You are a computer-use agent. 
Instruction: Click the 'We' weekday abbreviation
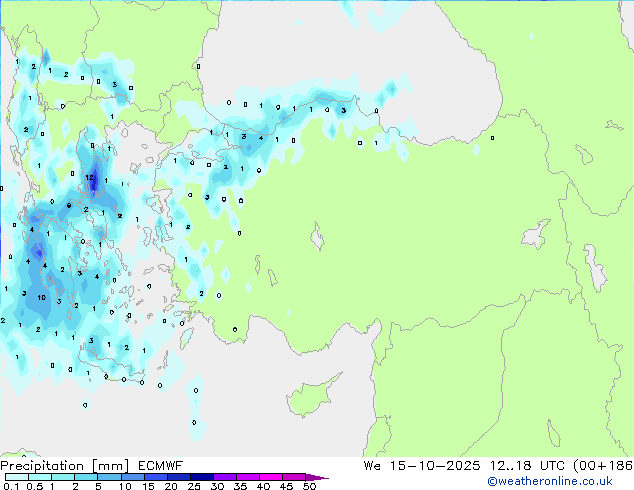point(372,466)
